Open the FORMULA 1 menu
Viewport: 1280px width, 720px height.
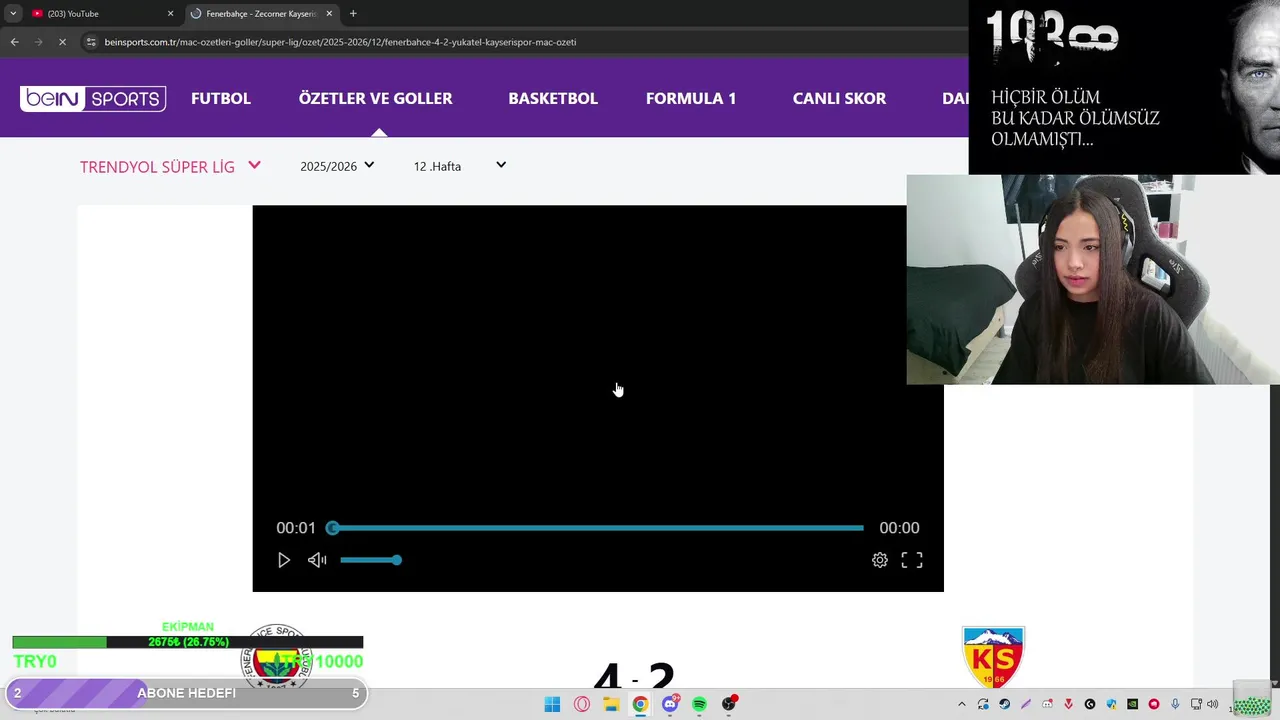(691, 98)
